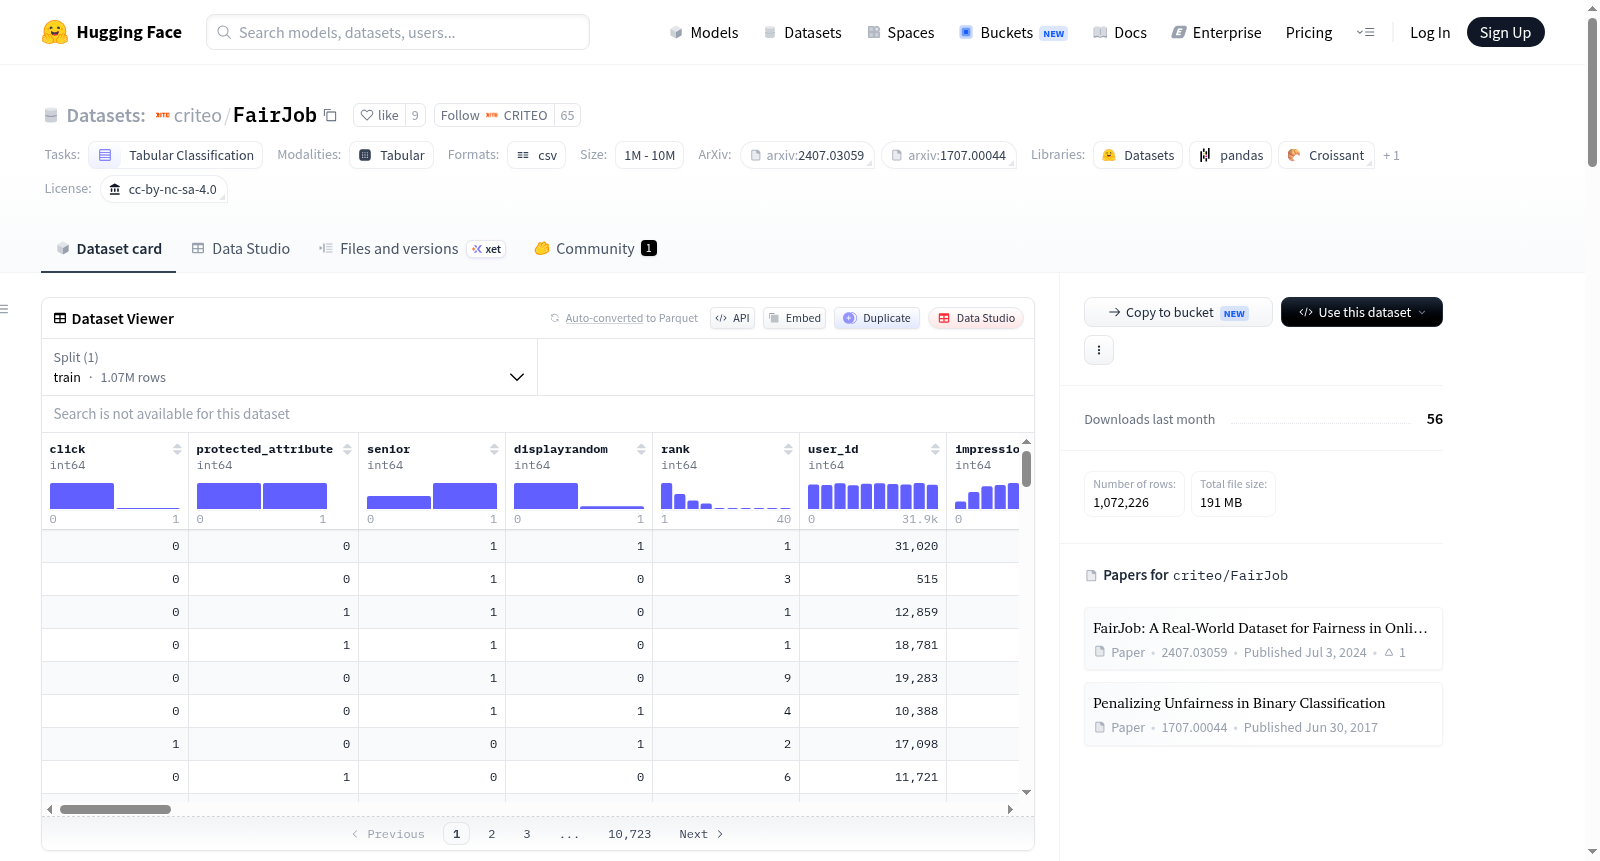Image resolution: width=1600 pixels, height=861 pixels.
Task: Select the Tabular Classification task tag
Action: 176,155
